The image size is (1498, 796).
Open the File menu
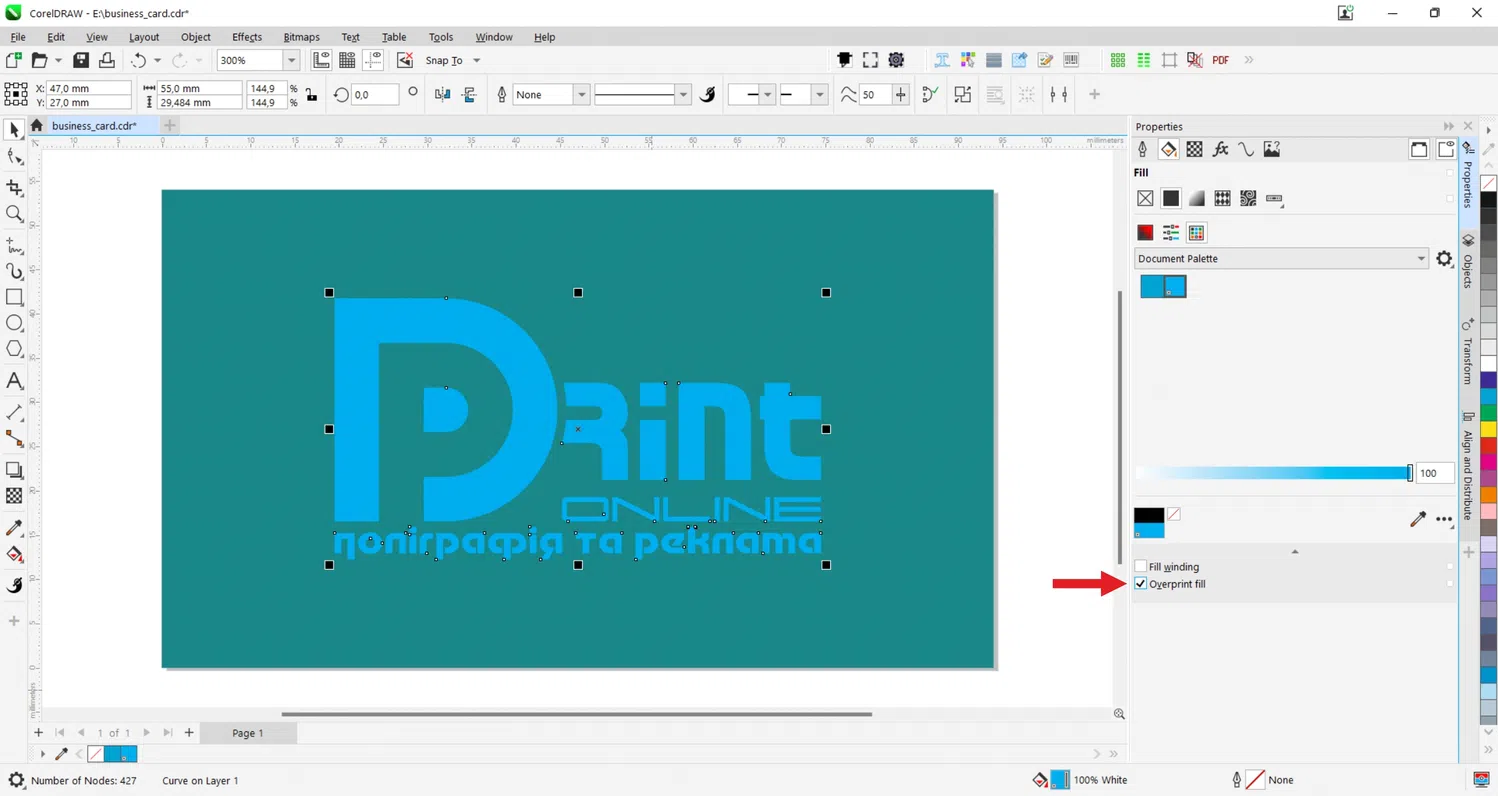coord(18,37)
